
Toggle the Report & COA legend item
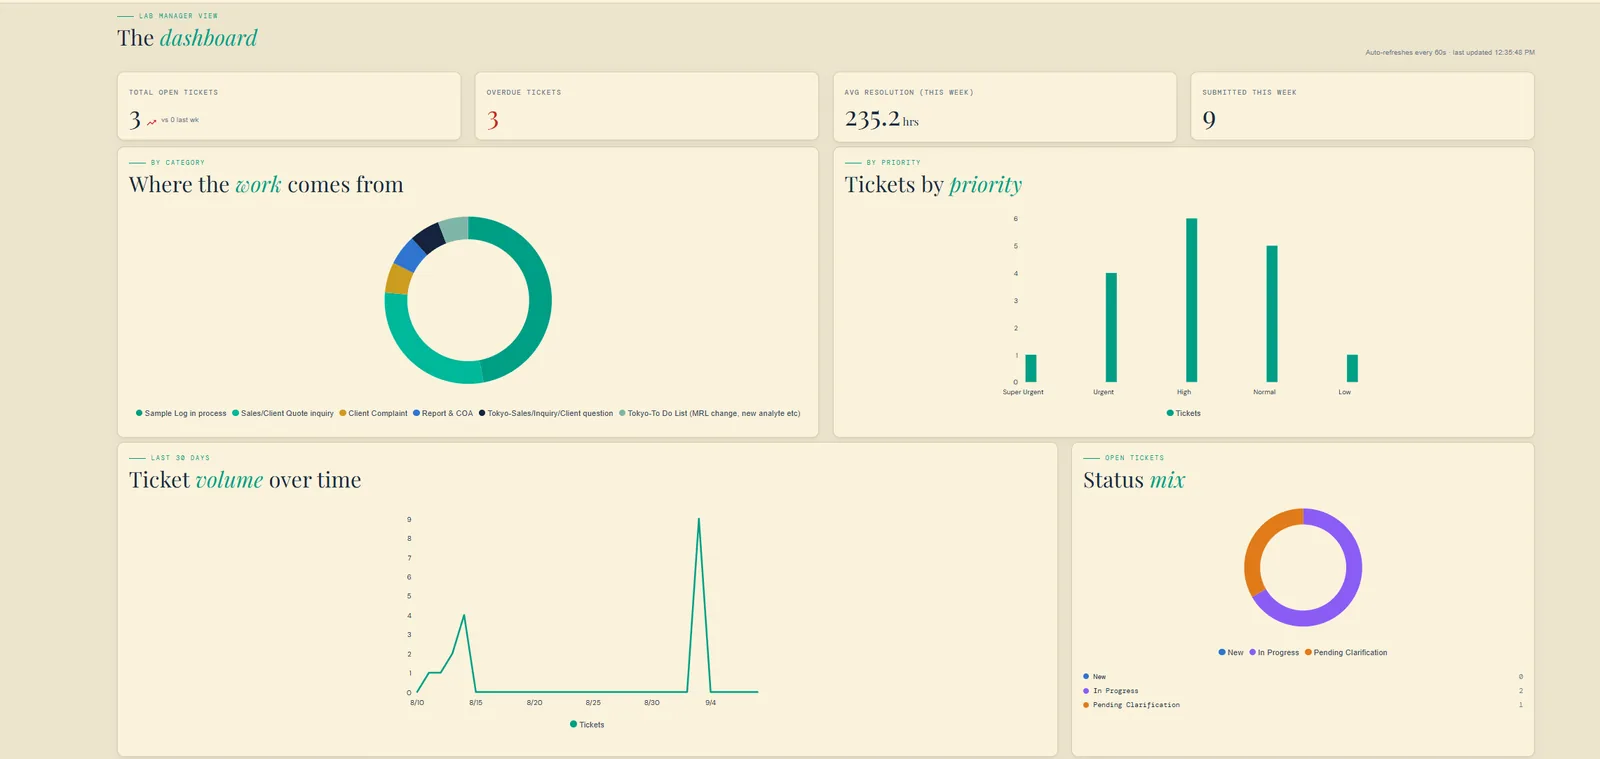[x=443, y=413]
